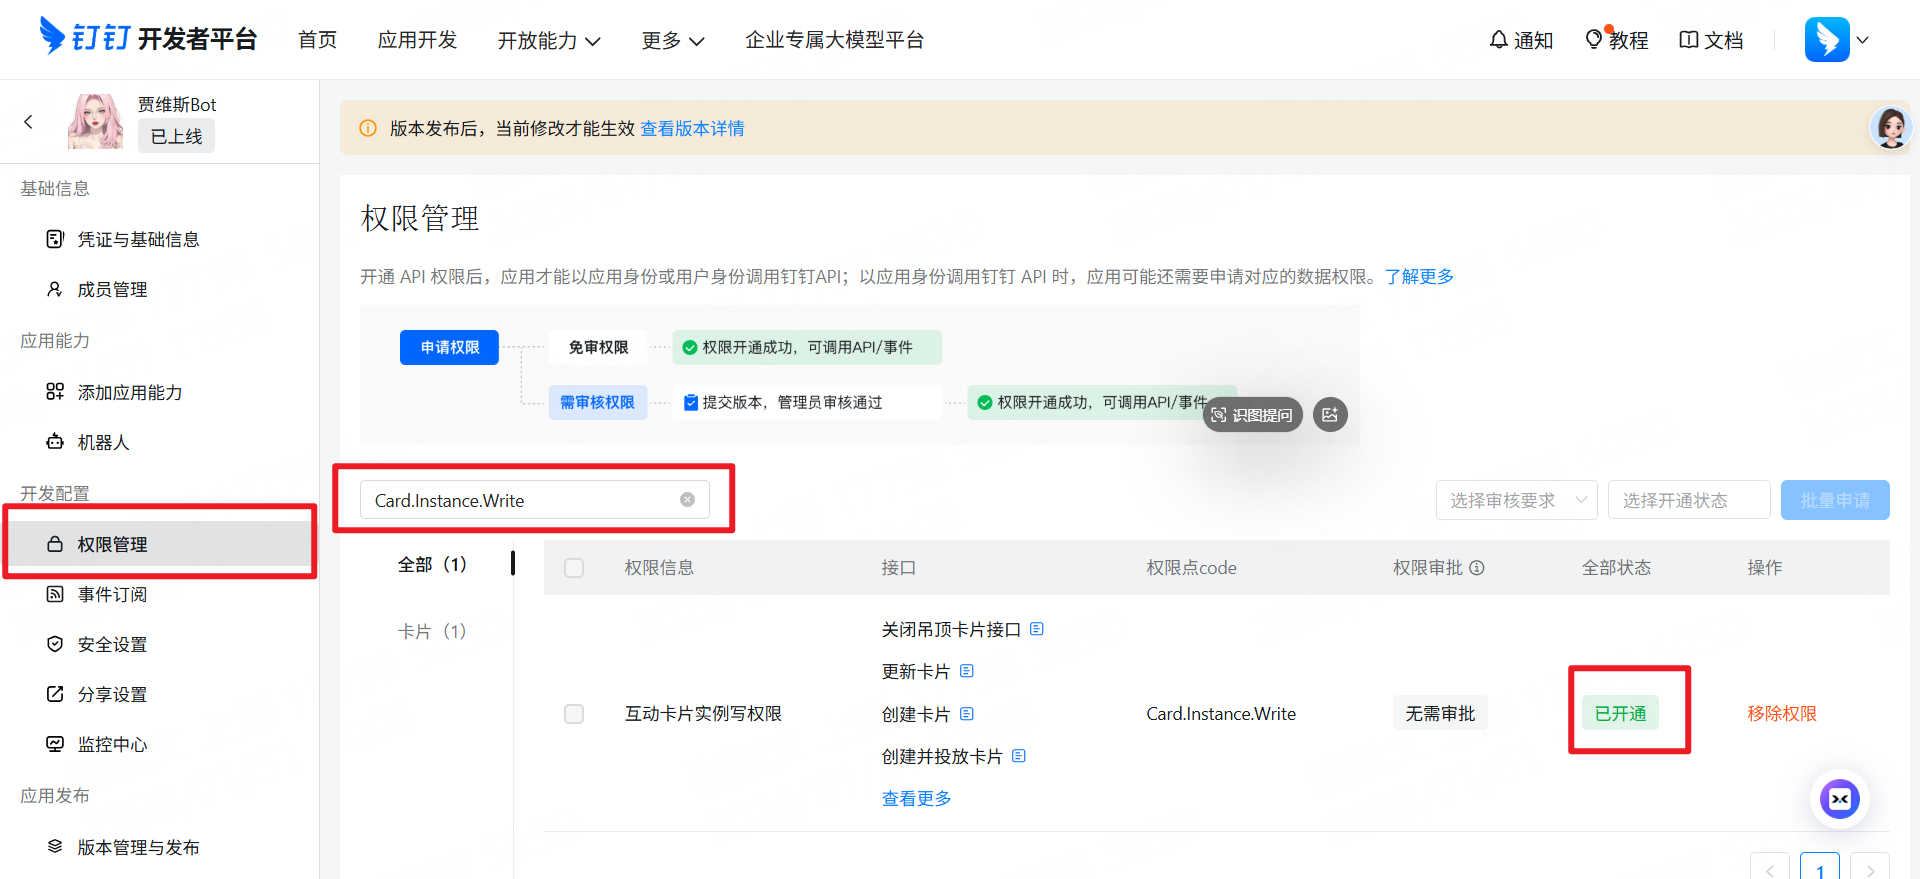Expand the 开放能力 dropdown menu
The image size is (1920, 879).
549,40
